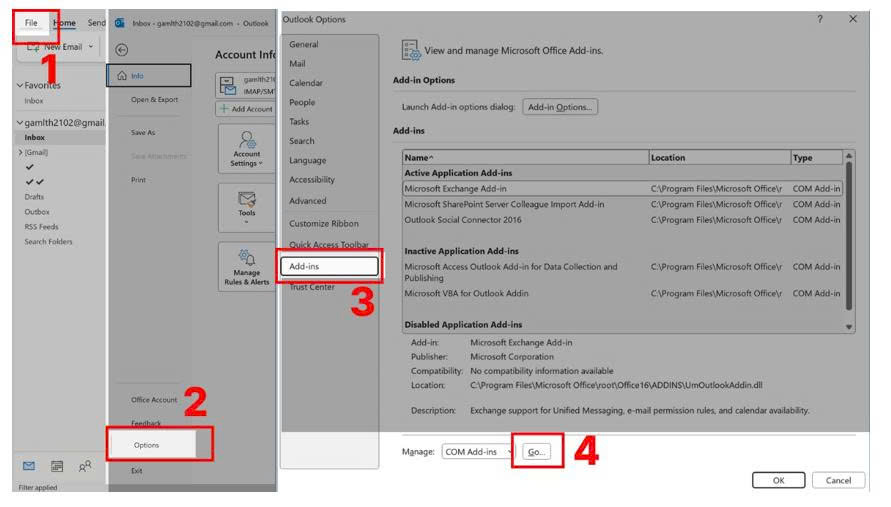891x507 pixels.
Task: Sort add-ins by Type column header
Action: coord(817,157)
